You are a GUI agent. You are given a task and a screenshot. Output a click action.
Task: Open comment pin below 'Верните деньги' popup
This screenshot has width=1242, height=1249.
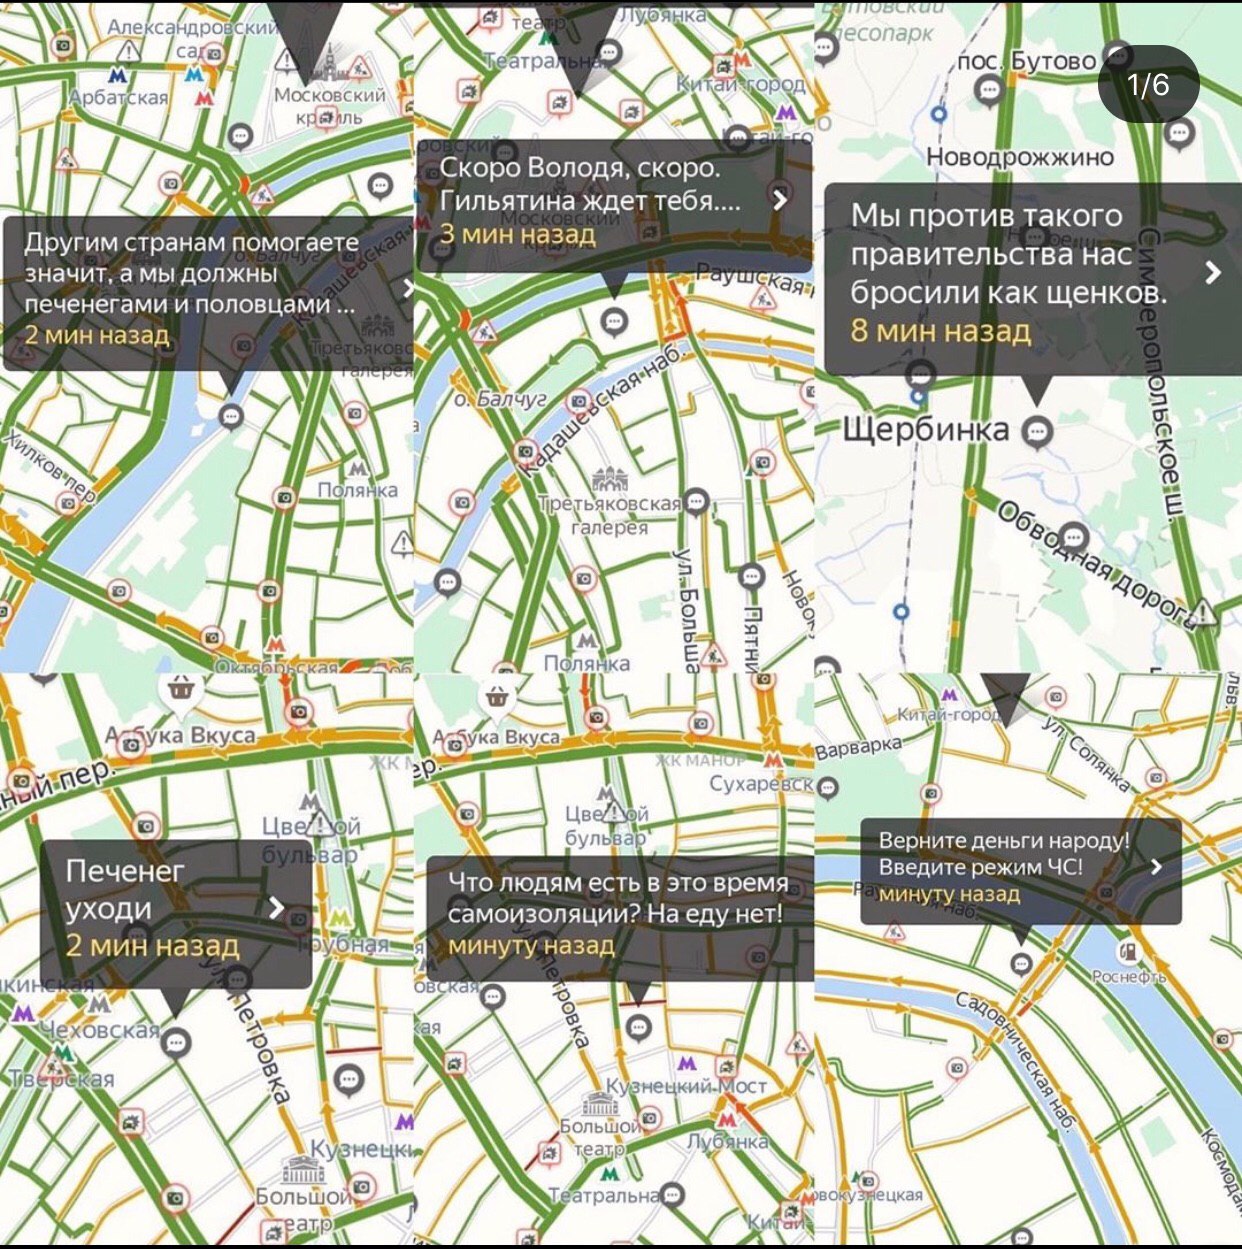[x=1021, y=963]
